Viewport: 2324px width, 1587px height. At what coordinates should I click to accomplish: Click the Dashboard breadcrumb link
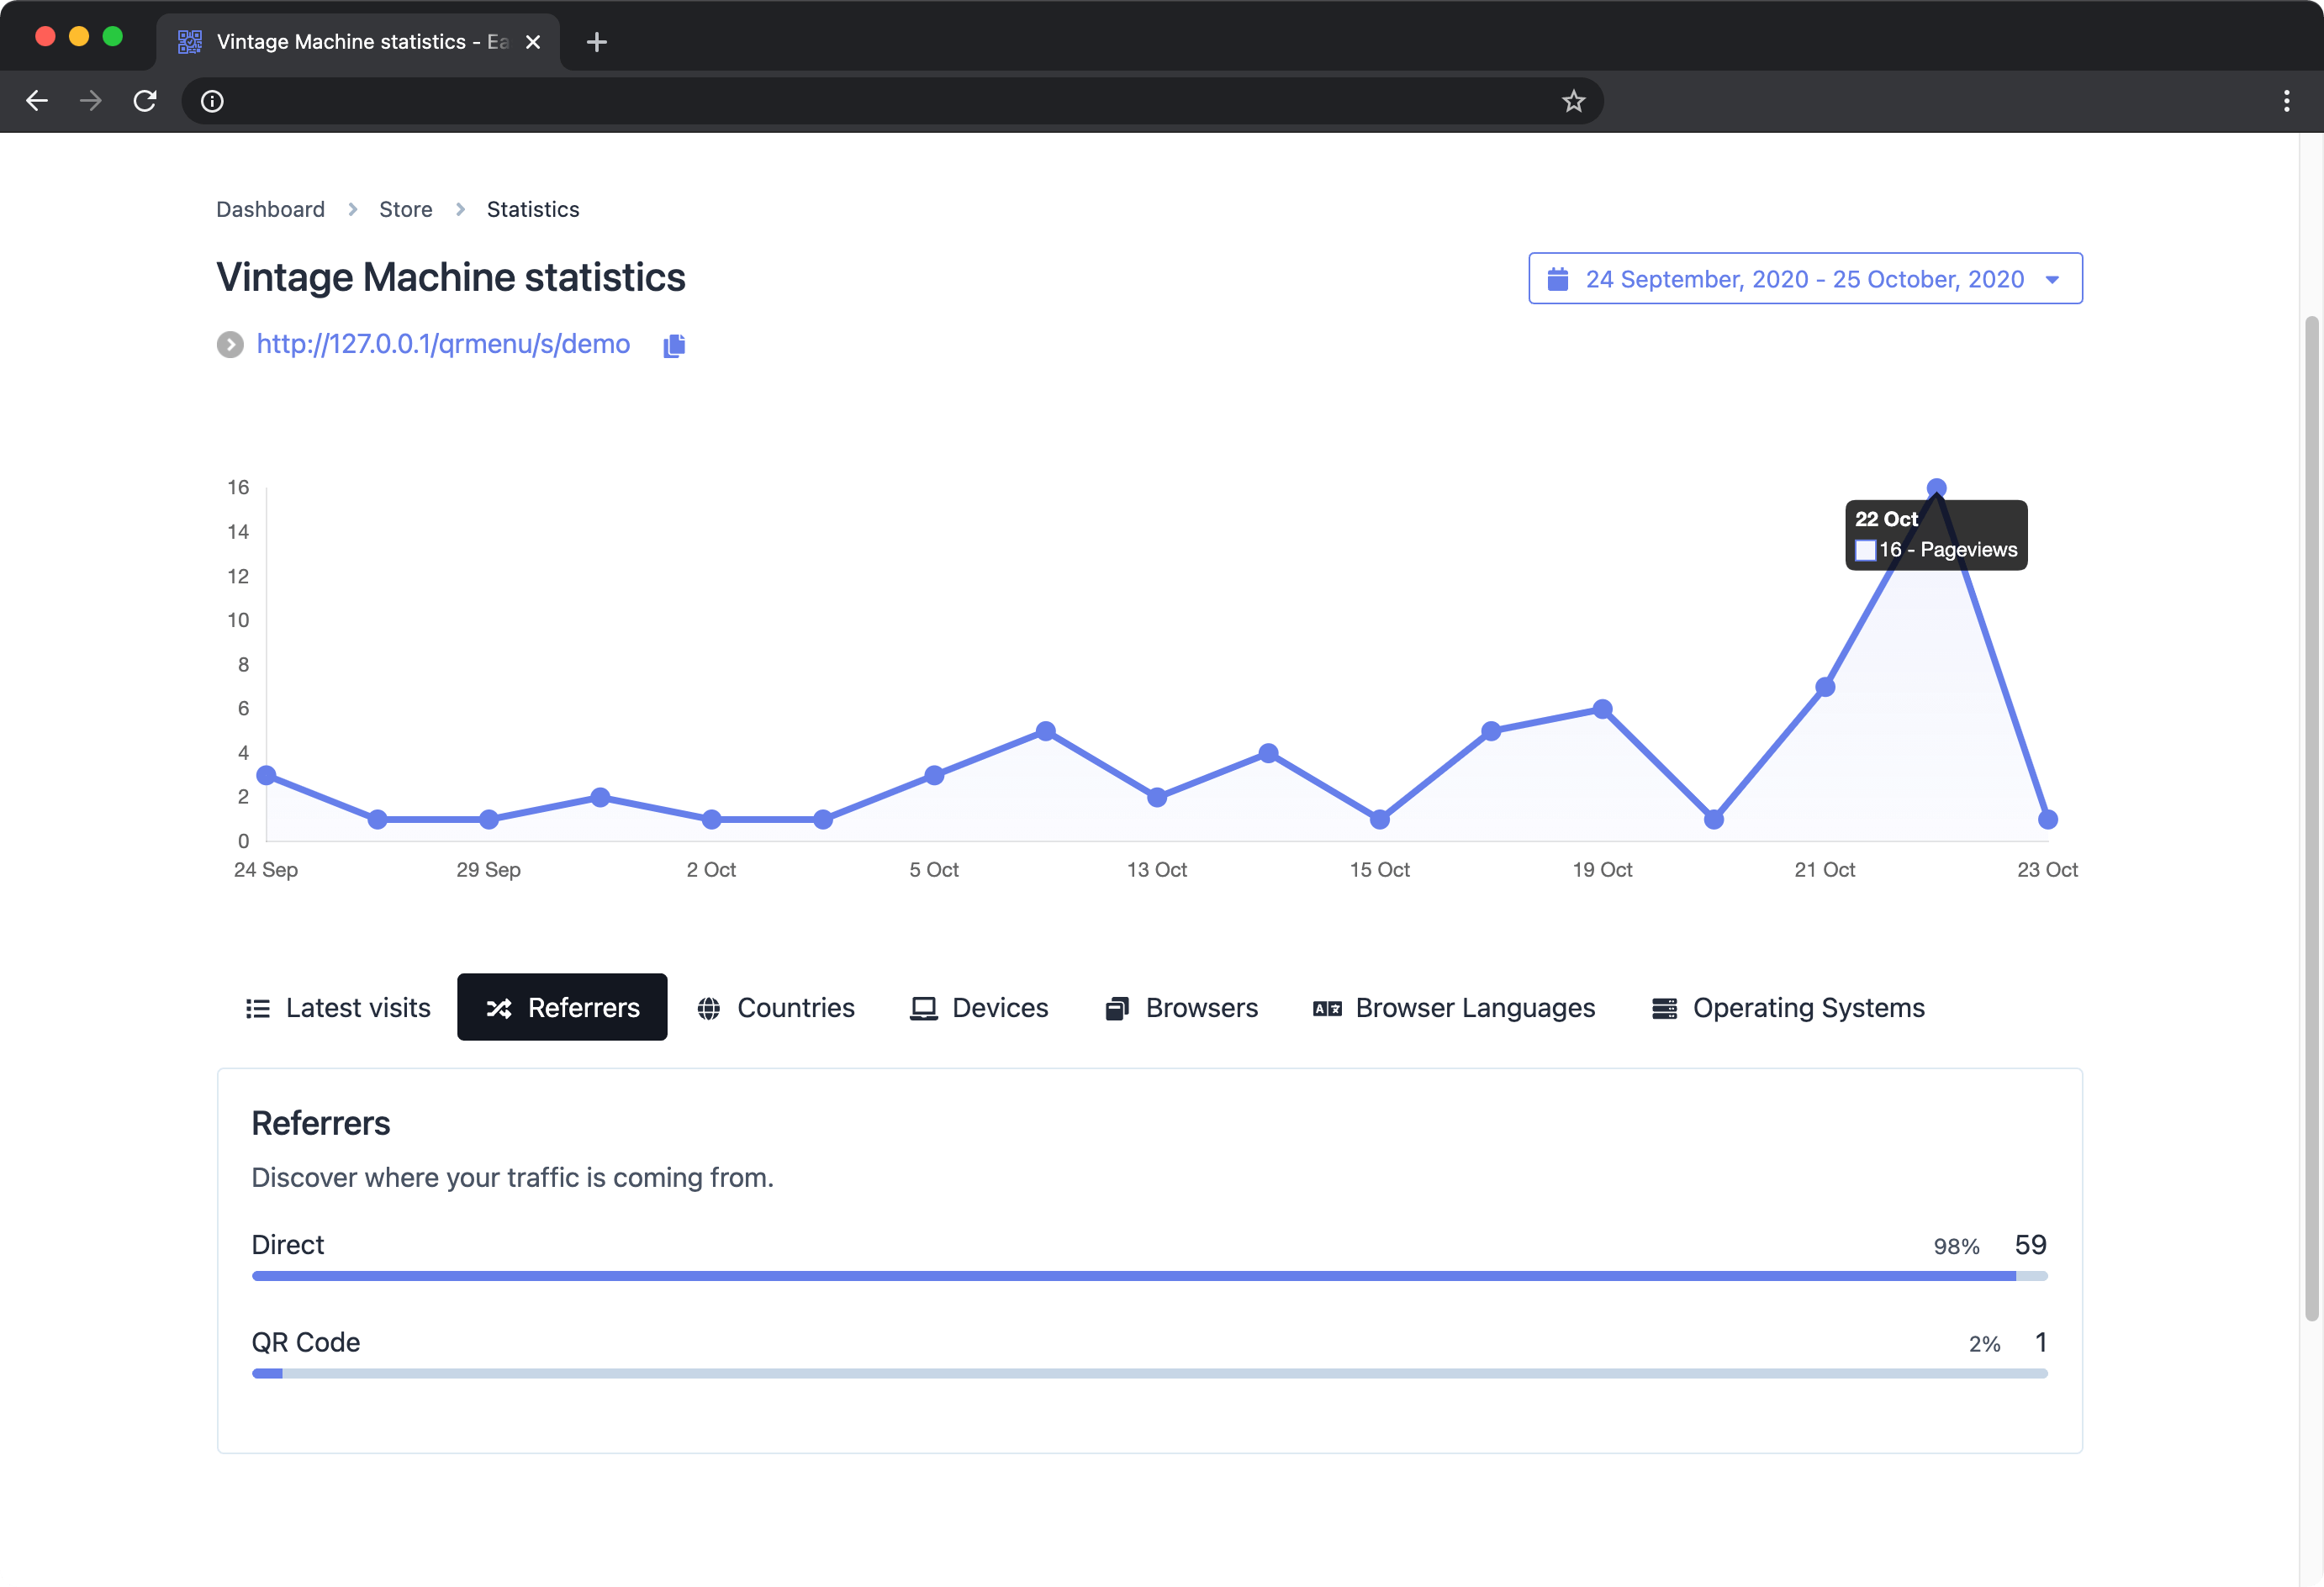(270, 208)
